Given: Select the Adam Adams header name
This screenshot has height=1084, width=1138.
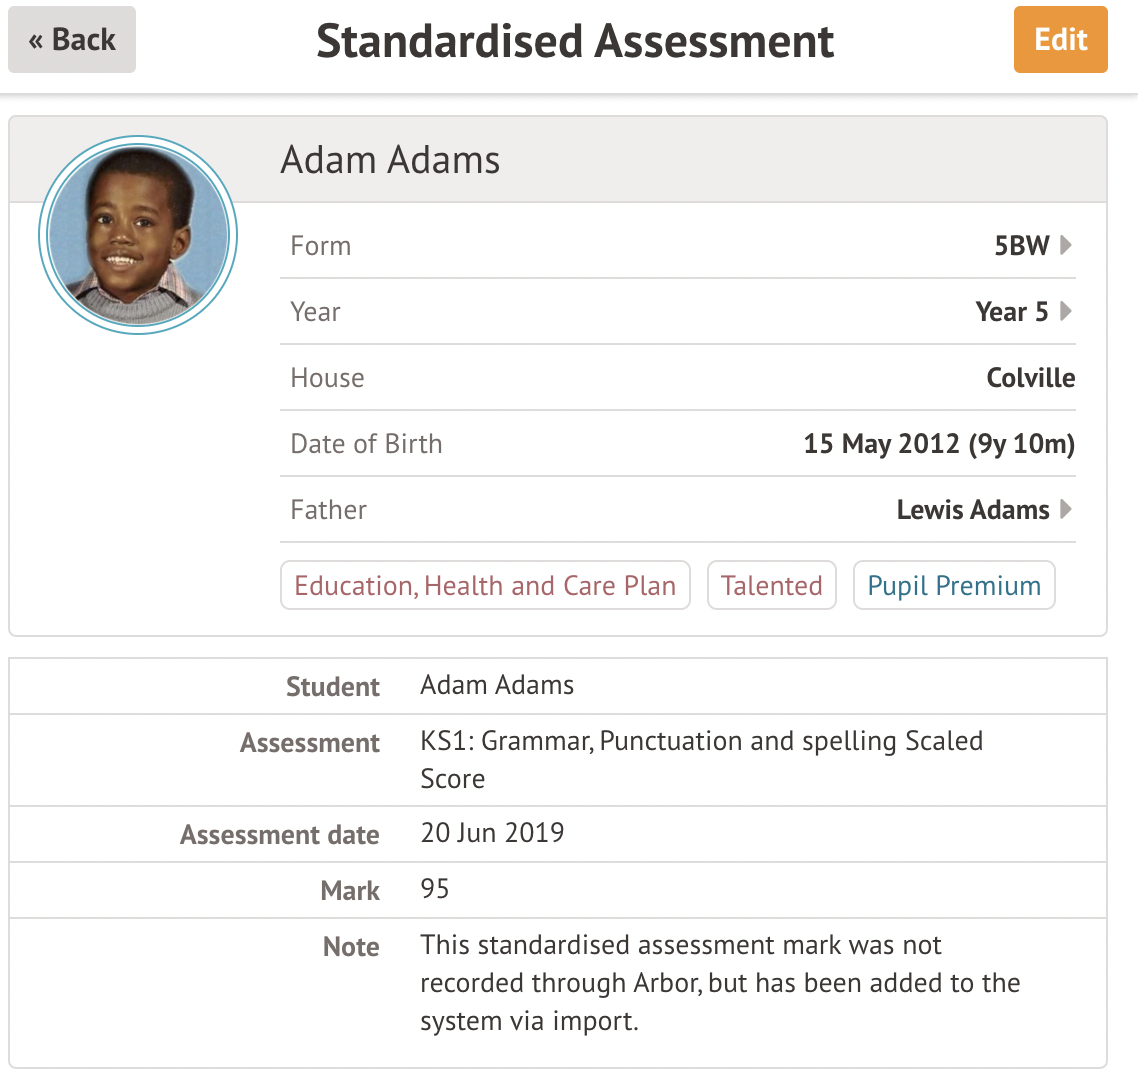Looking at the screenshot, I should pyautogui.click(x=390, y=160).
